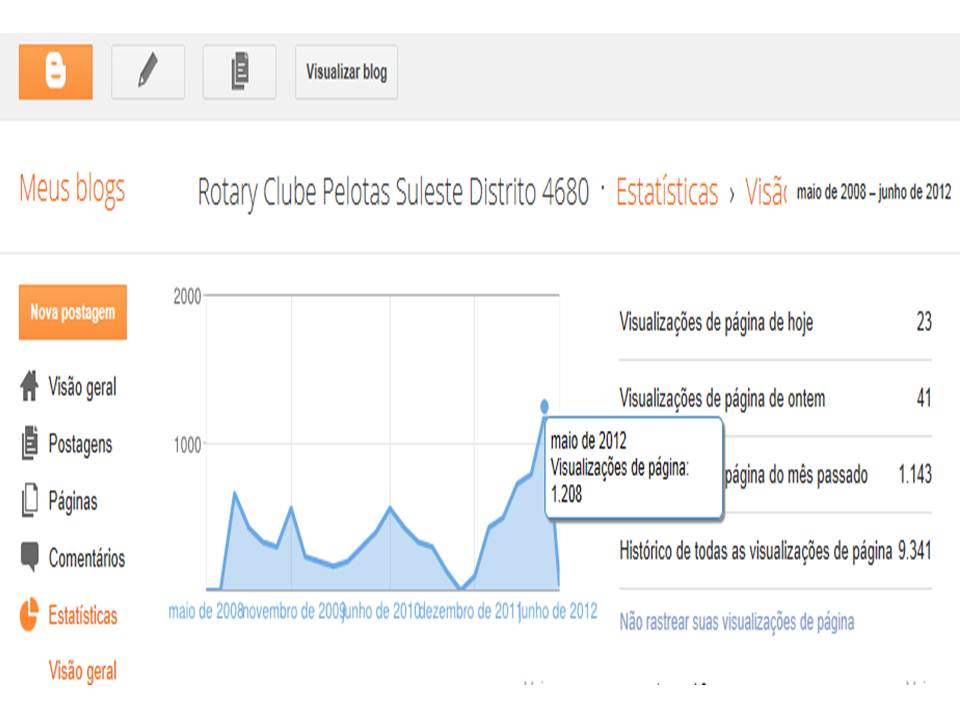Image resolution: width=960 pixels, height=720 pixels.
Task: Click the highlighted chart point for maio de 2012
Action: [544, 406]
